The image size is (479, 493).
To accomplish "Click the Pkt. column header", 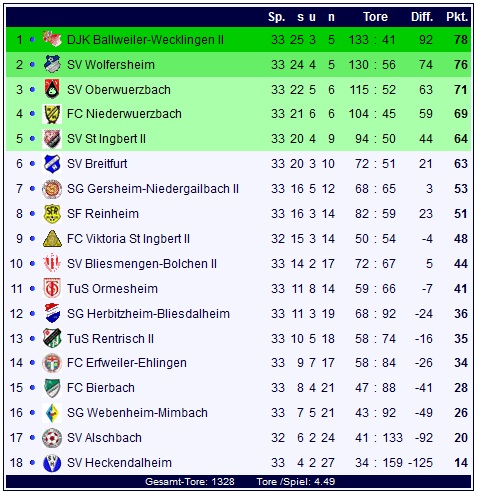I will (x=457, y=17).
